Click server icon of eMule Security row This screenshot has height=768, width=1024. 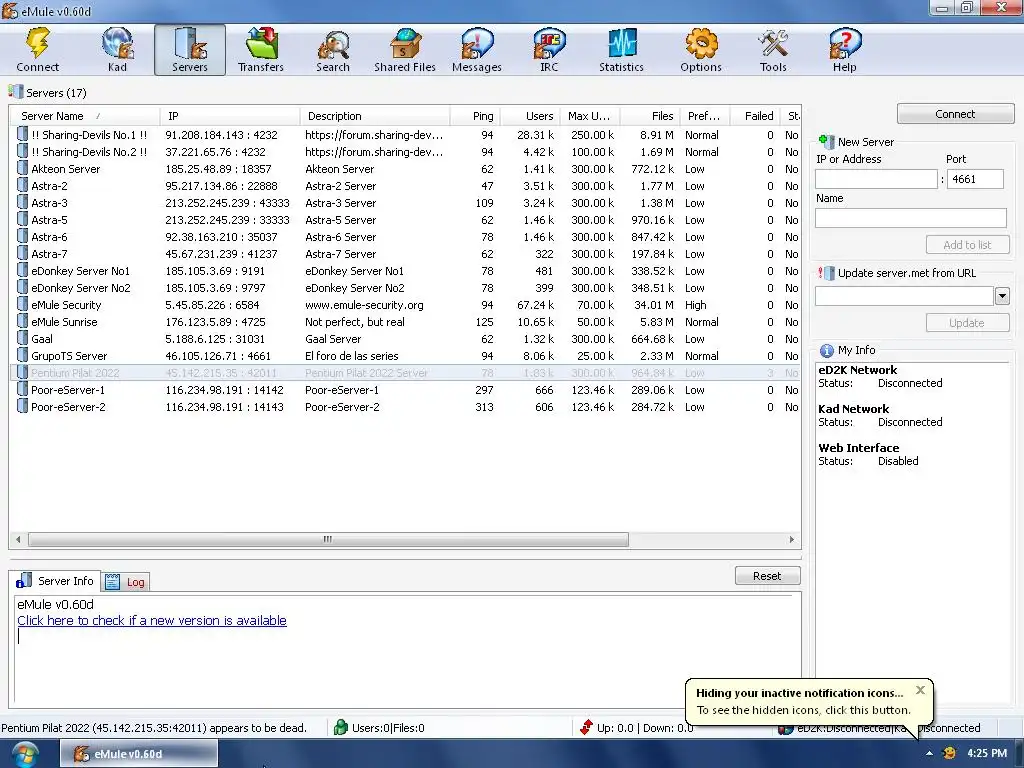pyautogui.click(x=22, y=305)
